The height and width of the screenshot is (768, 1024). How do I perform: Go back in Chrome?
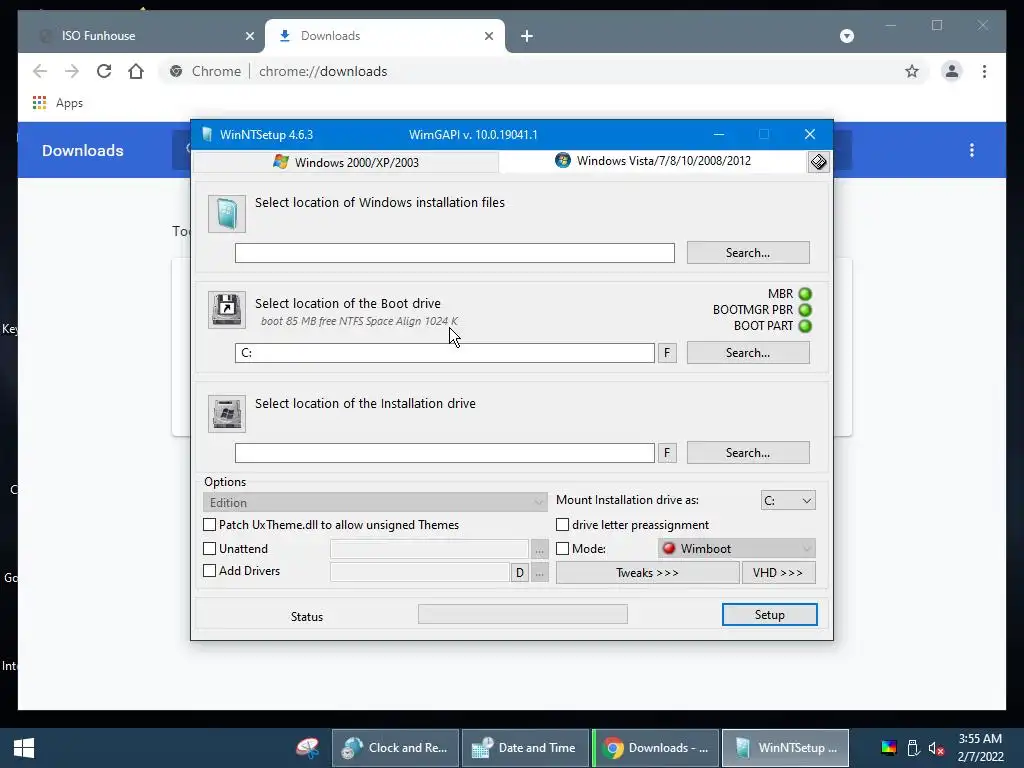40,71
